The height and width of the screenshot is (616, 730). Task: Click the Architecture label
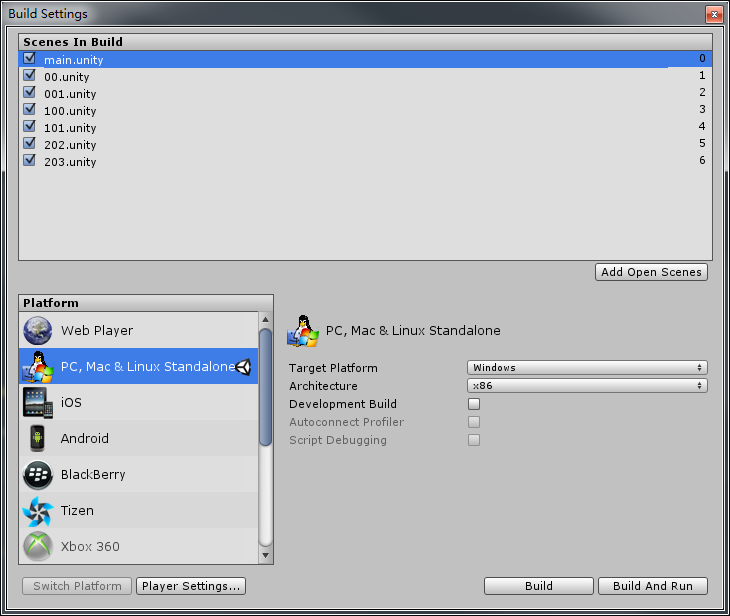point(323,386)
